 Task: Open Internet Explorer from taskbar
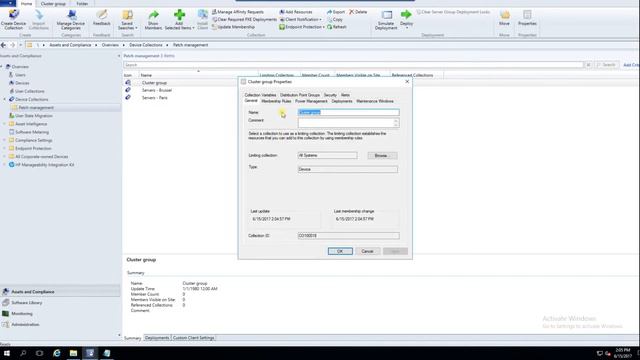point(57,353)
